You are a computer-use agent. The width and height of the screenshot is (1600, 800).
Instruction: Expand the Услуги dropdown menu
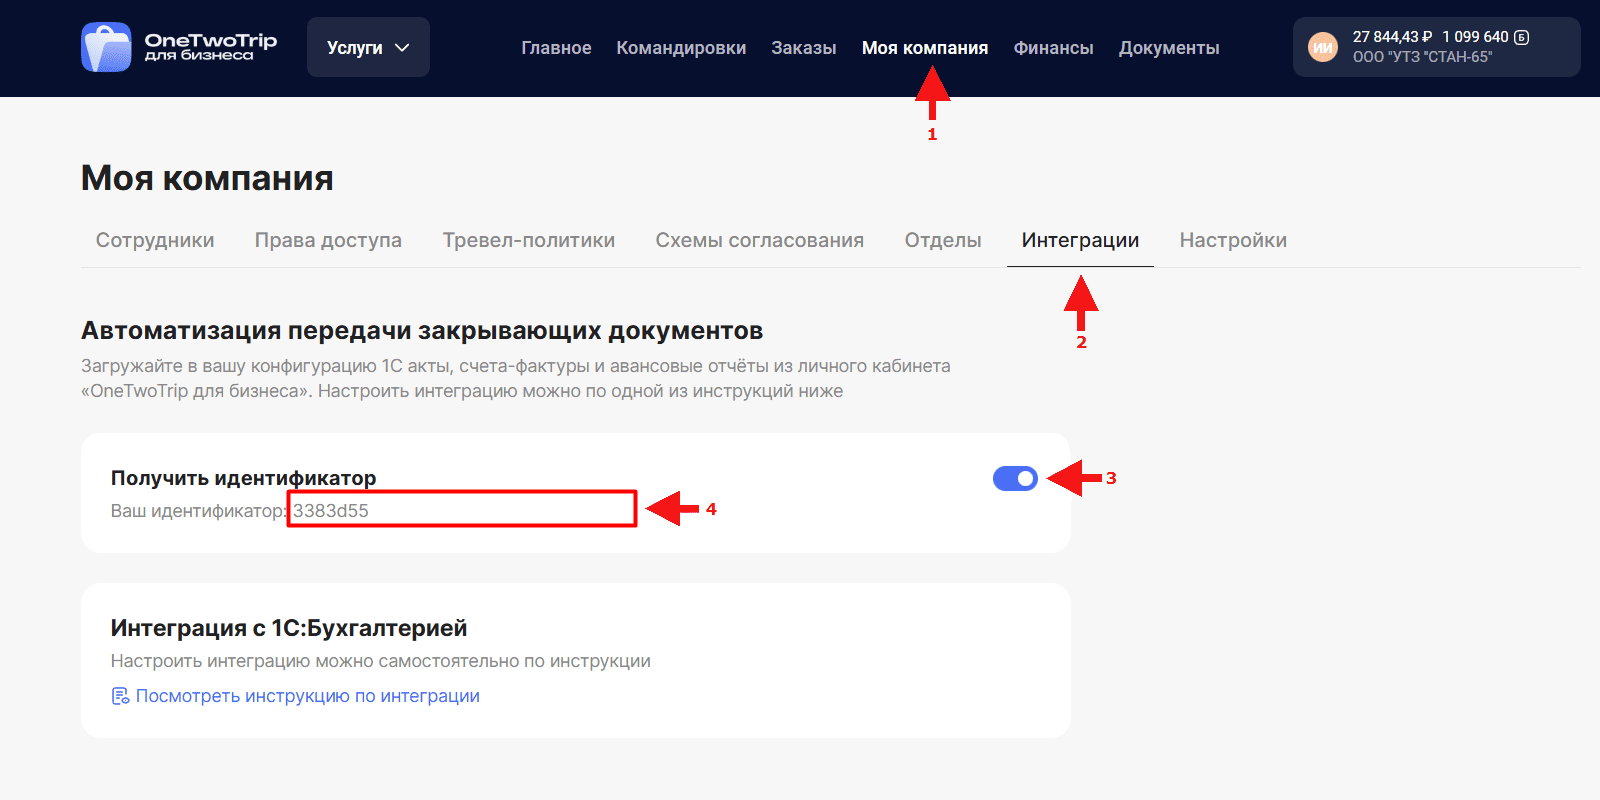coord(367,47)
